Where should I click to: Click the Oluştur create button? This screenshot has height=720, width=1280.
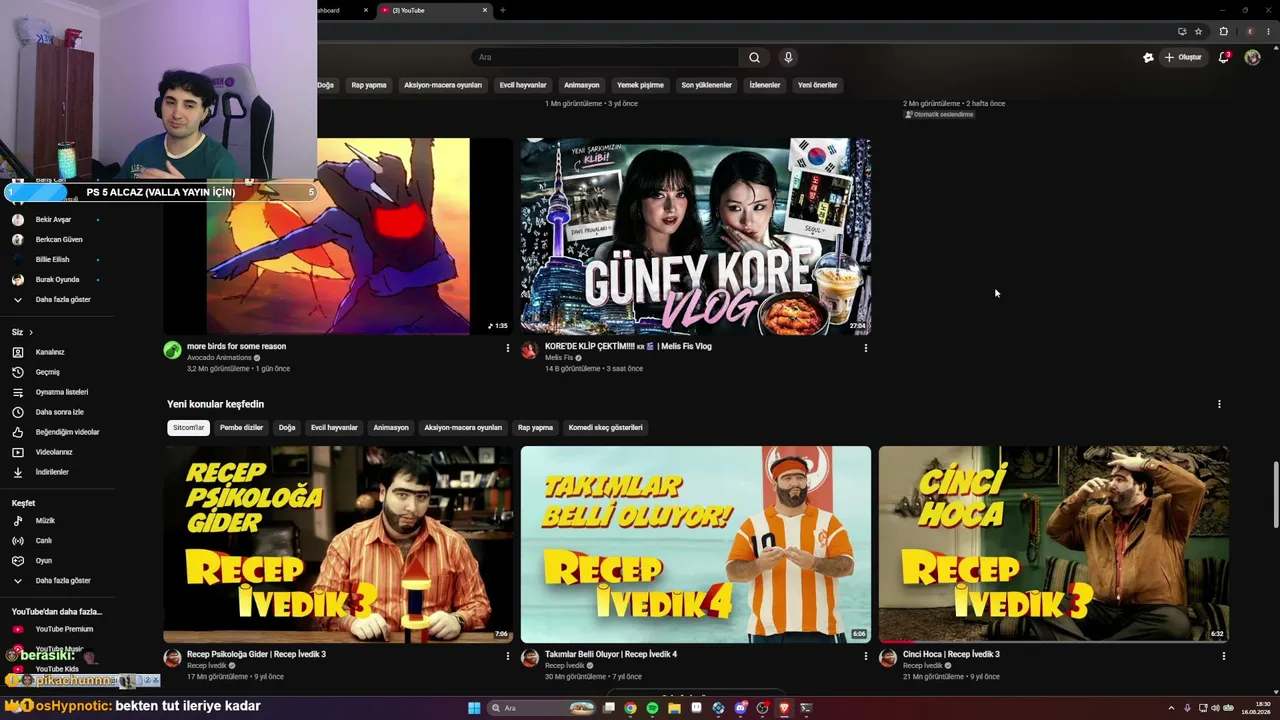click(1183, 57)
